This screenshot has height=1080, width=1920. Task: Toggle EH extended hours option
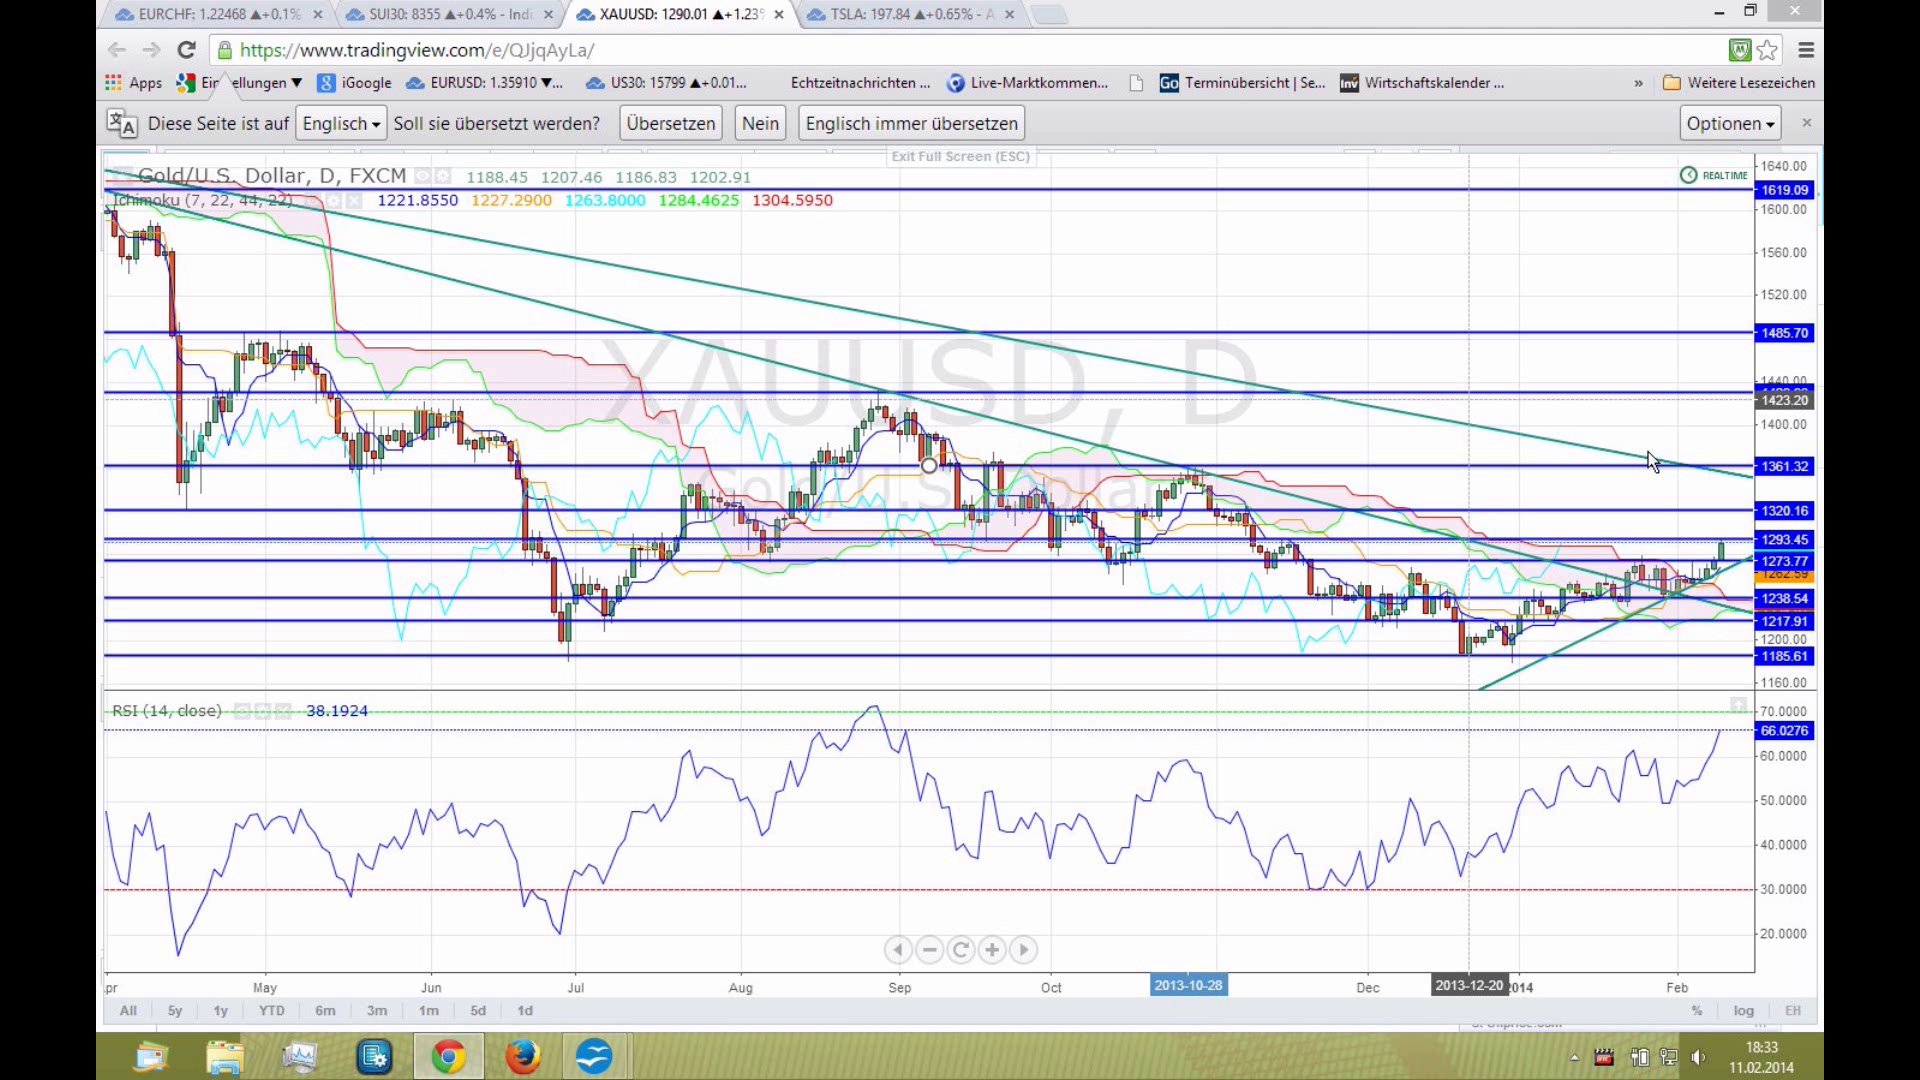[1792, 1011]
